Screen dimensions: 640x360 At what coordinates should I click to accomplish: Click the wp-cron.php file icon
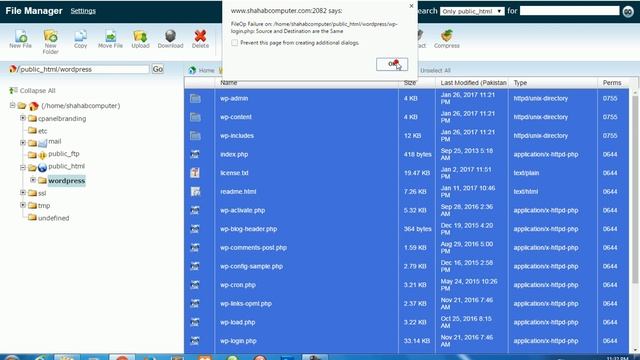[195, 285]
